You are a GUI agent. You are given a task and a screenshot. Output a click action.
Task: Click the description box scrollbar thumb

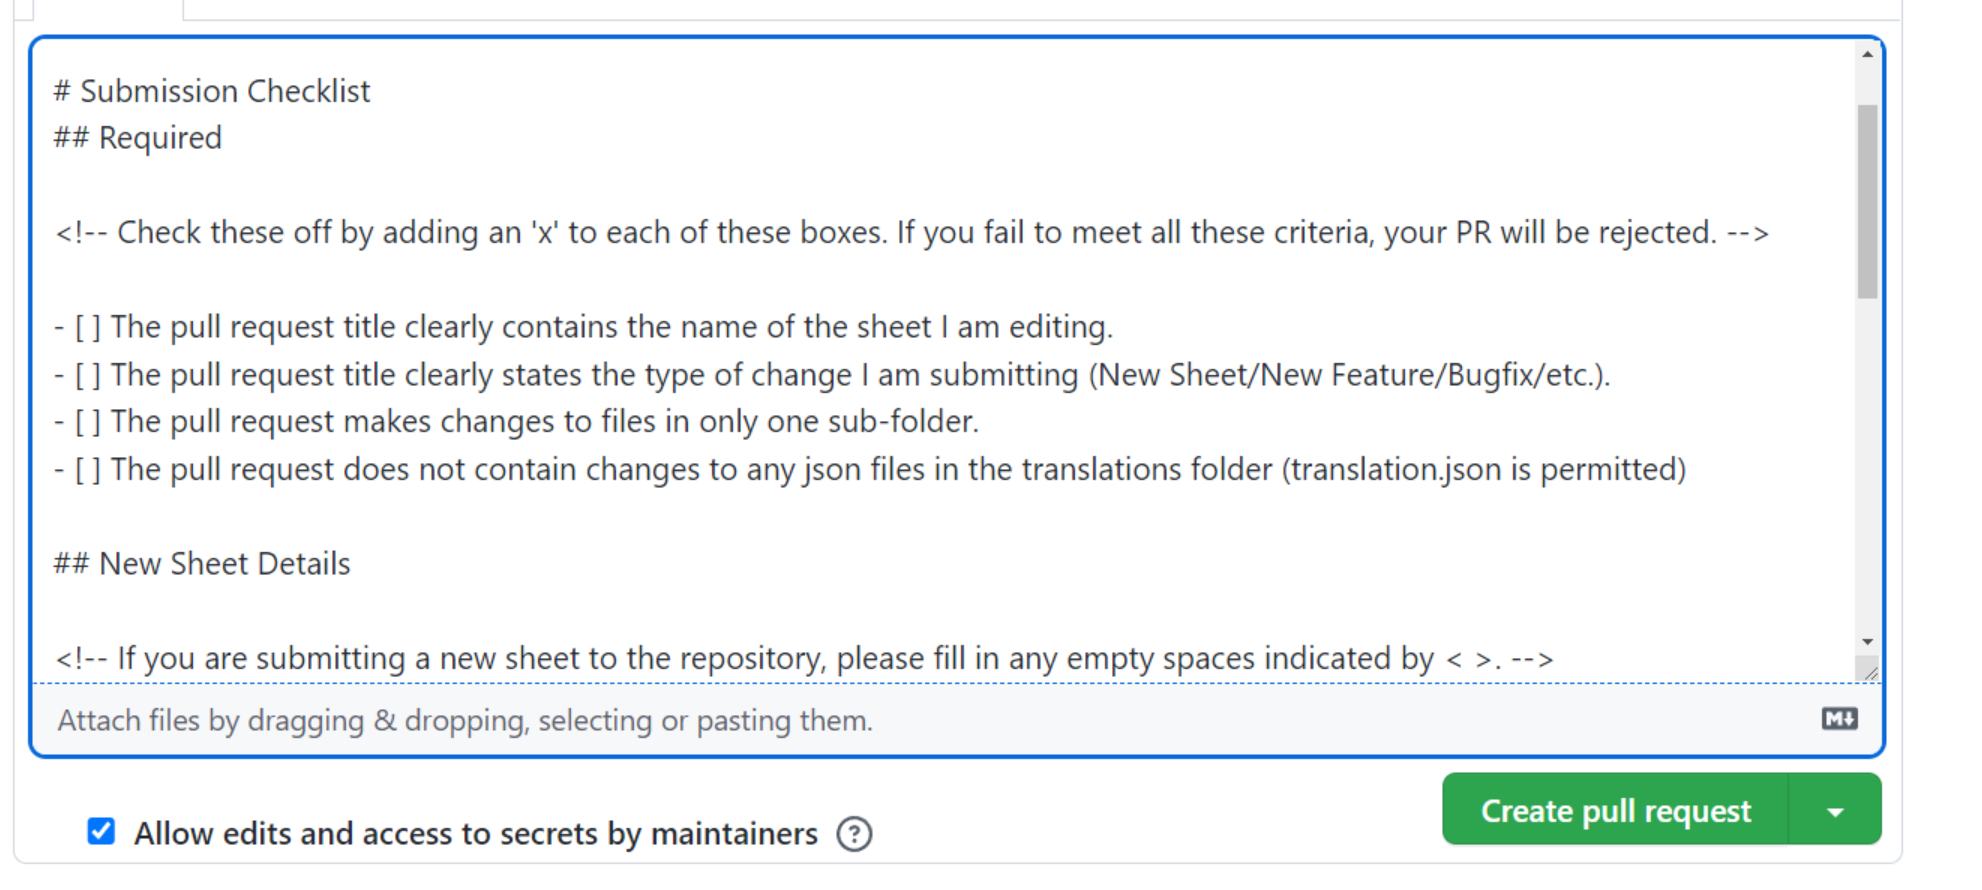pos(1867,200)
